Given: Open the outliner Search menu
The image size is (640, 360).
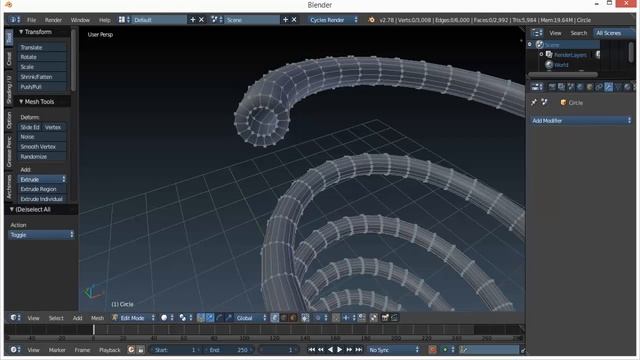Looking at the screenshot, I should point(578,33).
